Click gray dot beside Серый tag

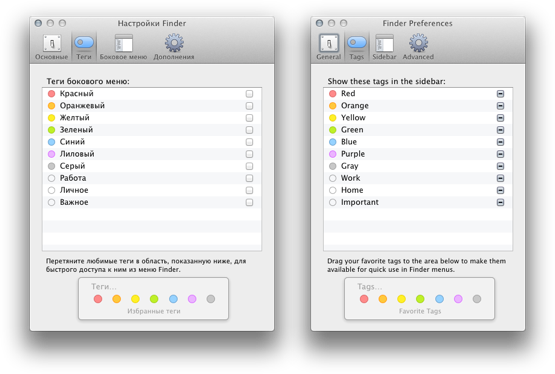click(51, 166)
